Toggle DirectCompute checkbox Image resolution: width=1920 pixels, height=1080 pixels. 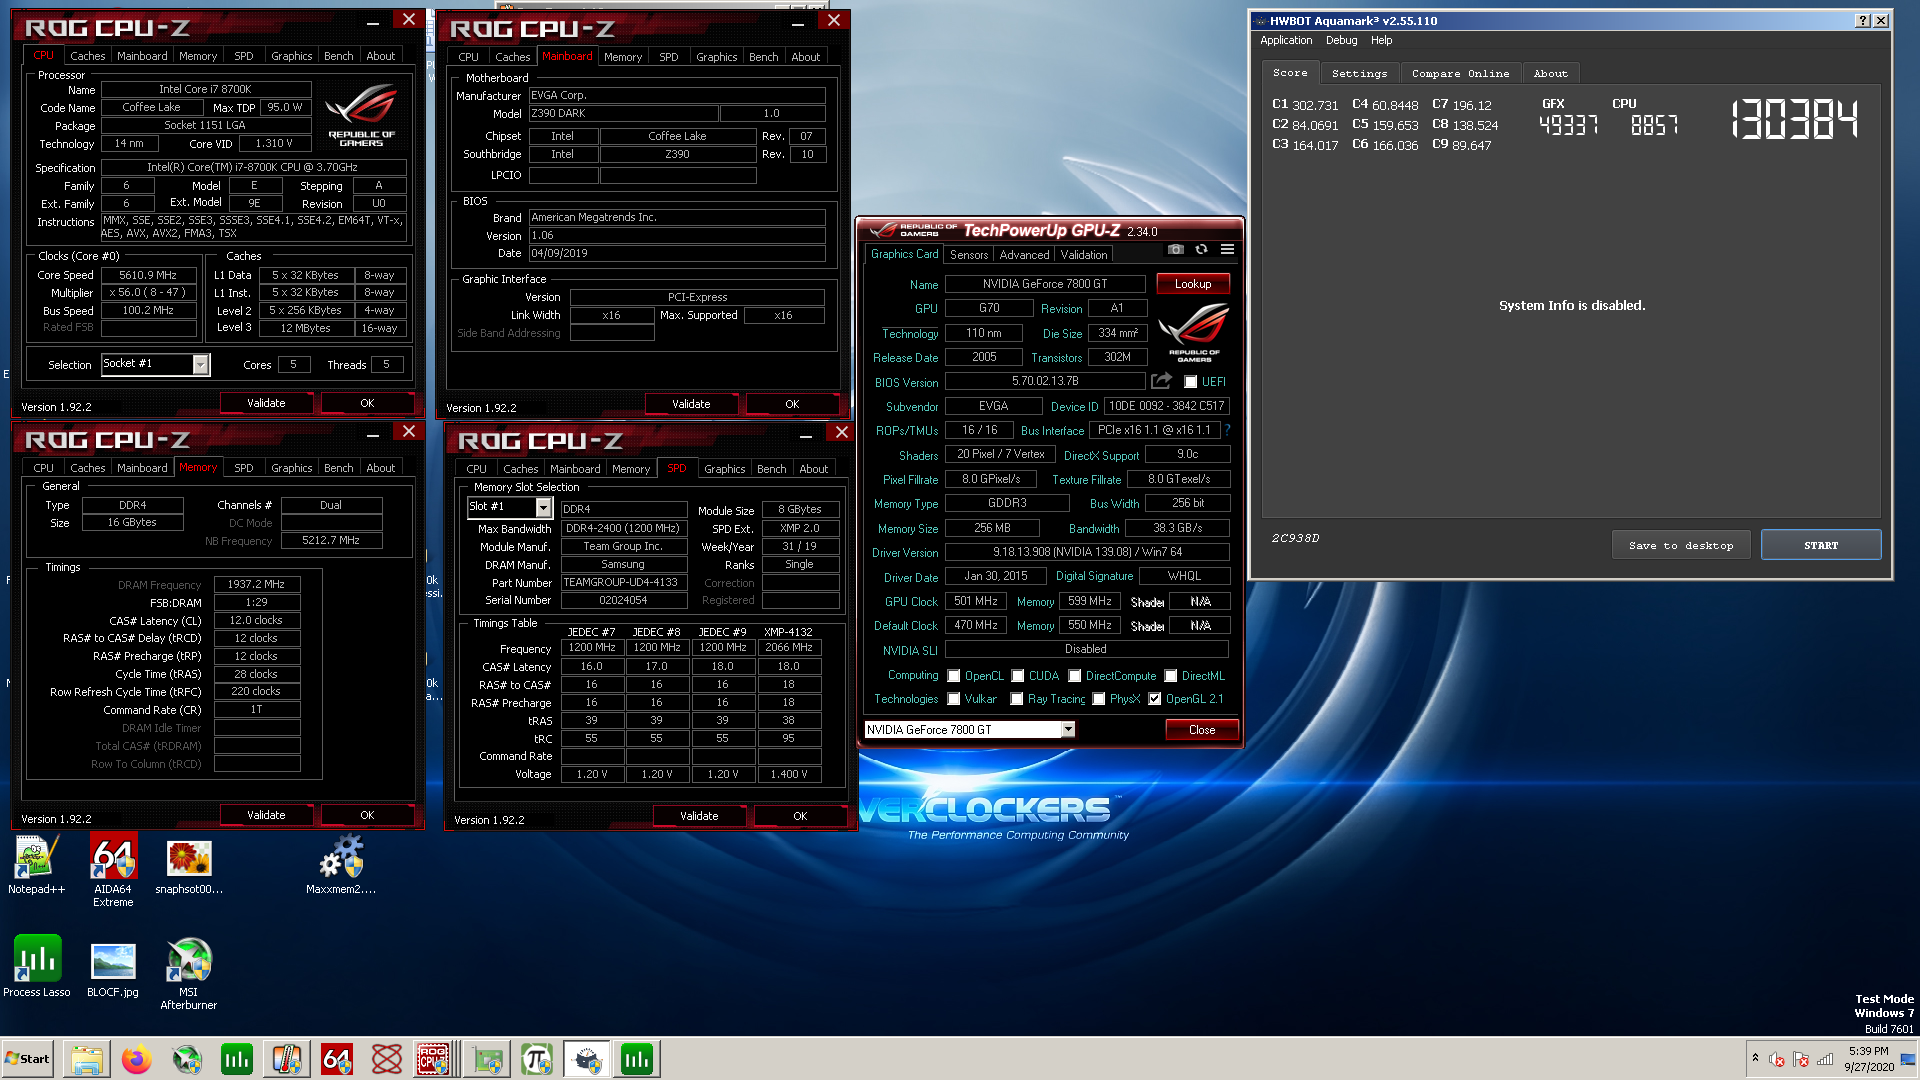(x=1074, y=676)
